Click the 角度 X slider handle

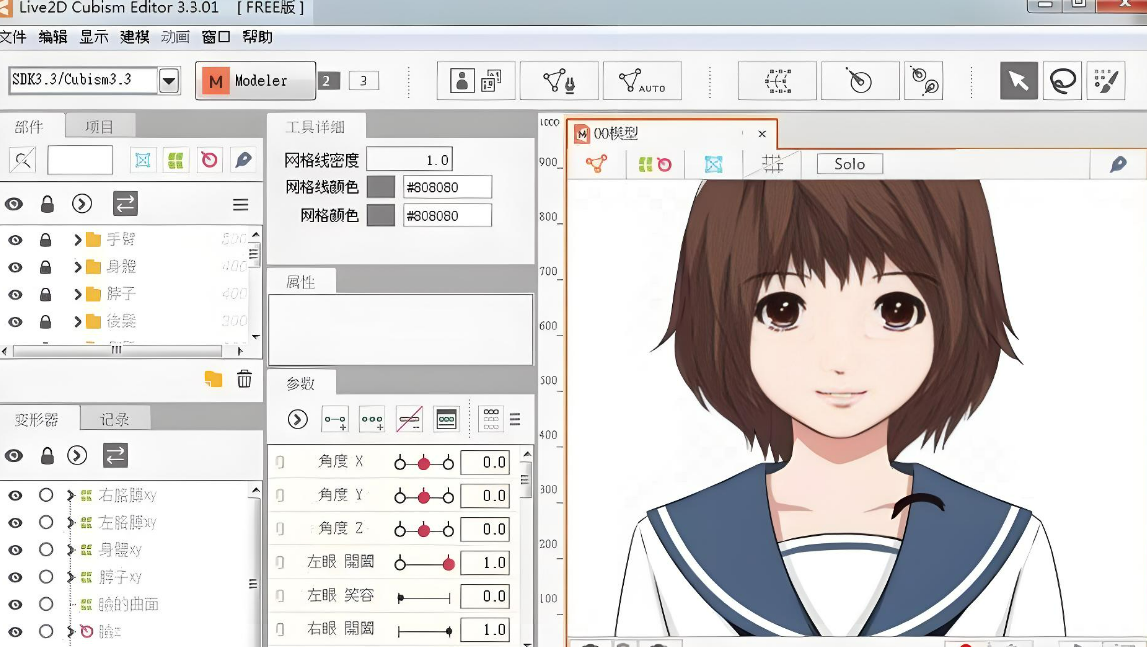pos(424,463)
